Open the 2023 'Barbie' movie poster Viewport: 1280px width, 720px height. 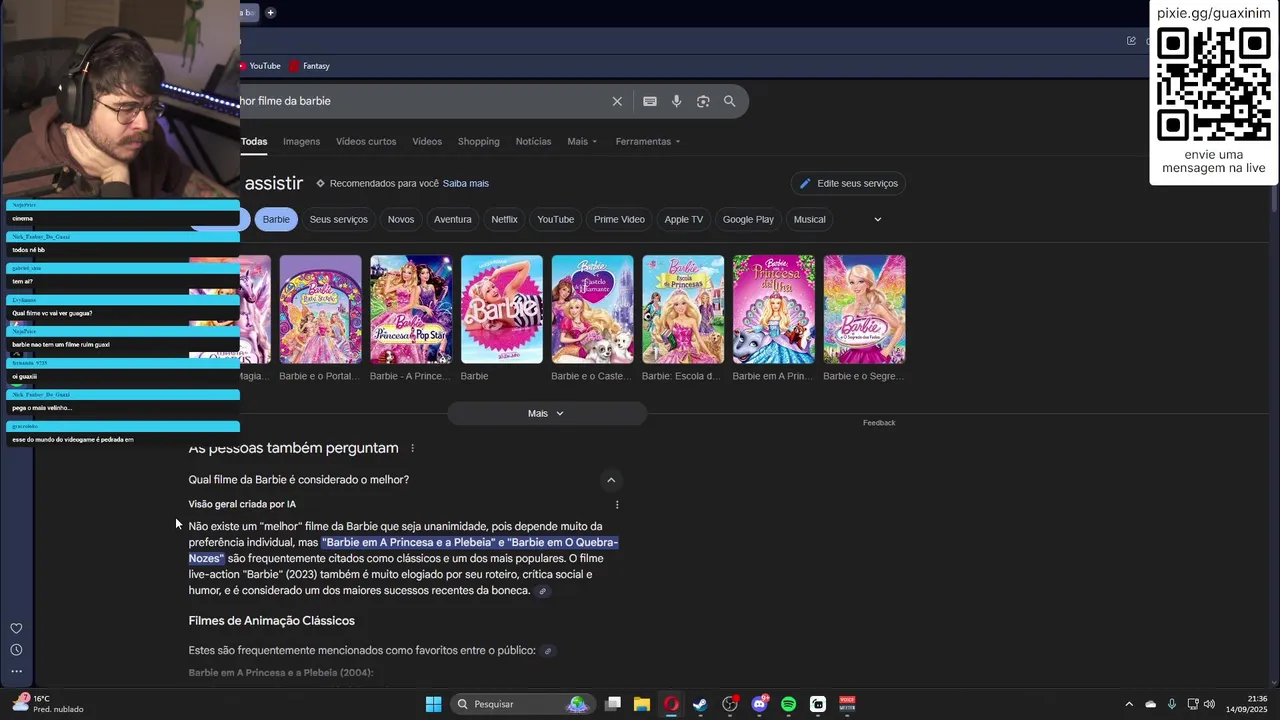click(502, 310)
